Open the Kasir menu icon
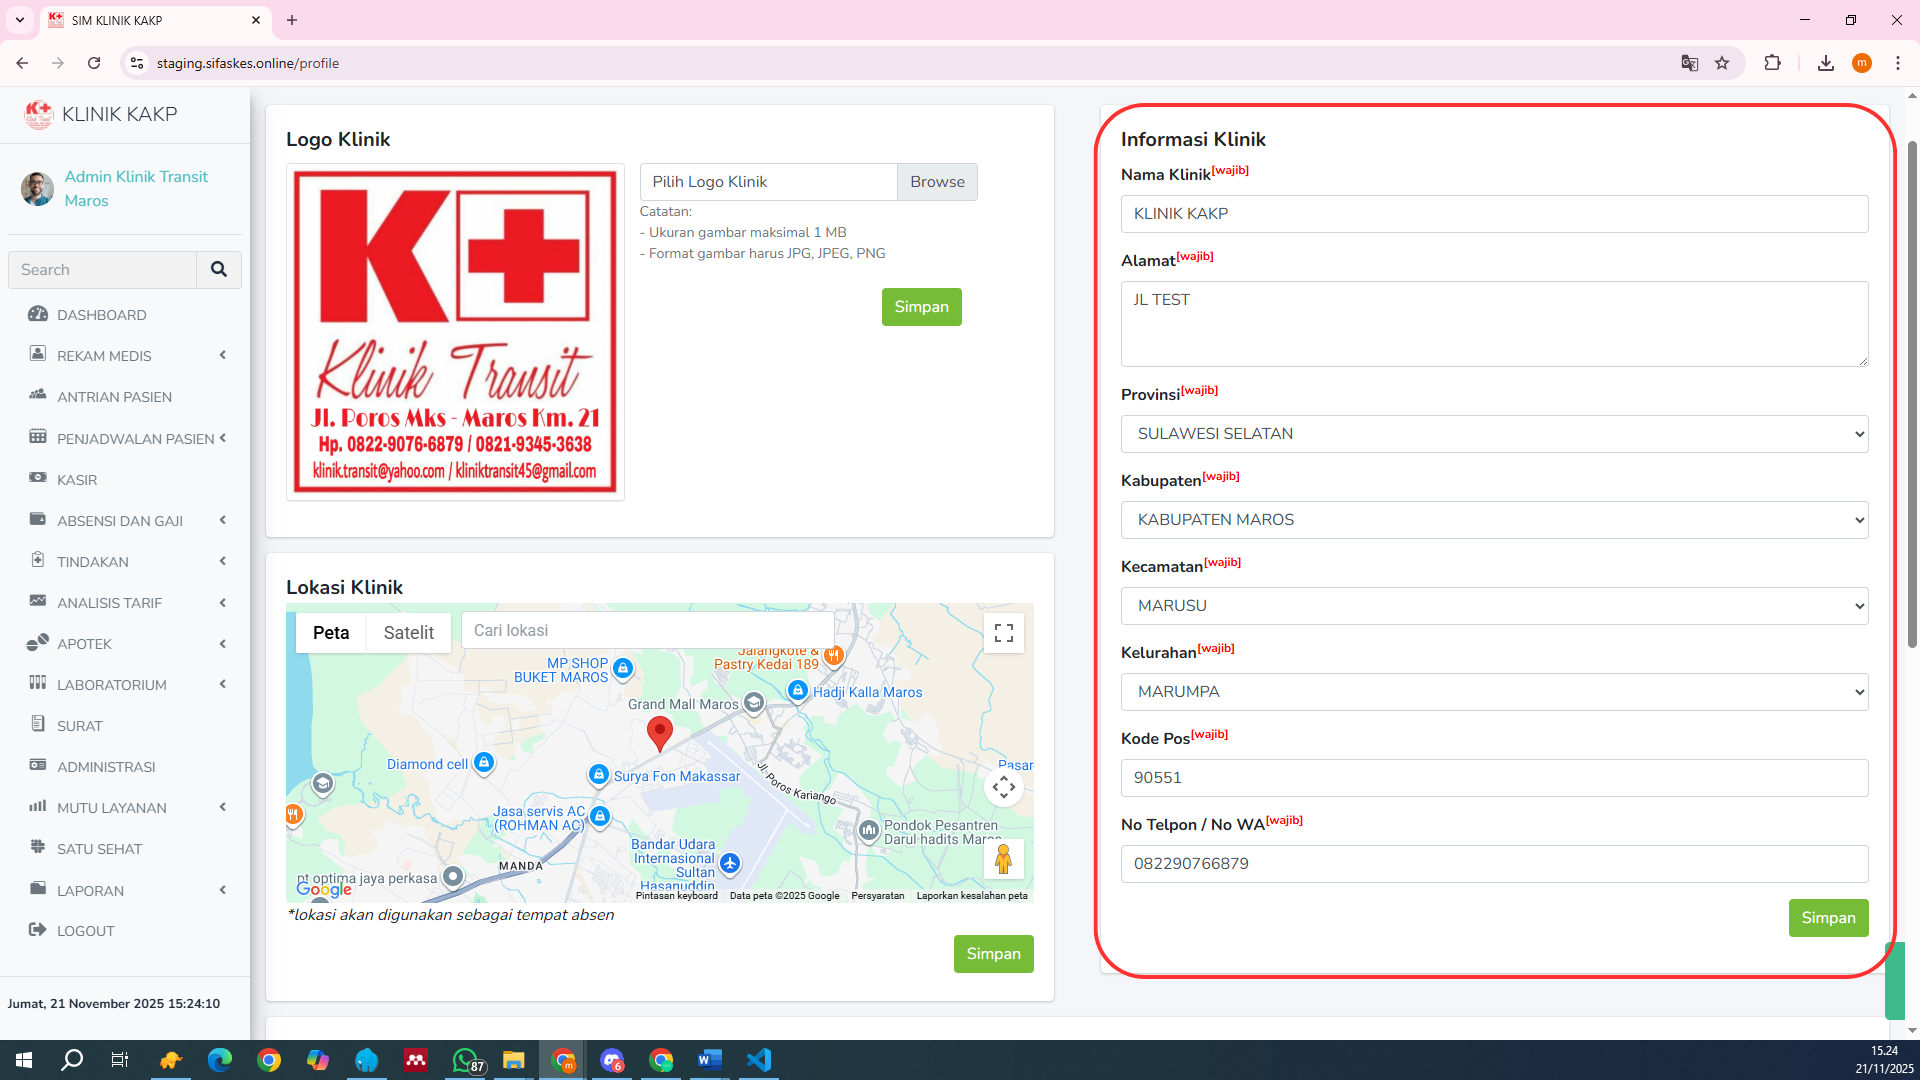The width and height of the screenshot is (1920, 1080). pyautogui.click(x=38, y=479)
